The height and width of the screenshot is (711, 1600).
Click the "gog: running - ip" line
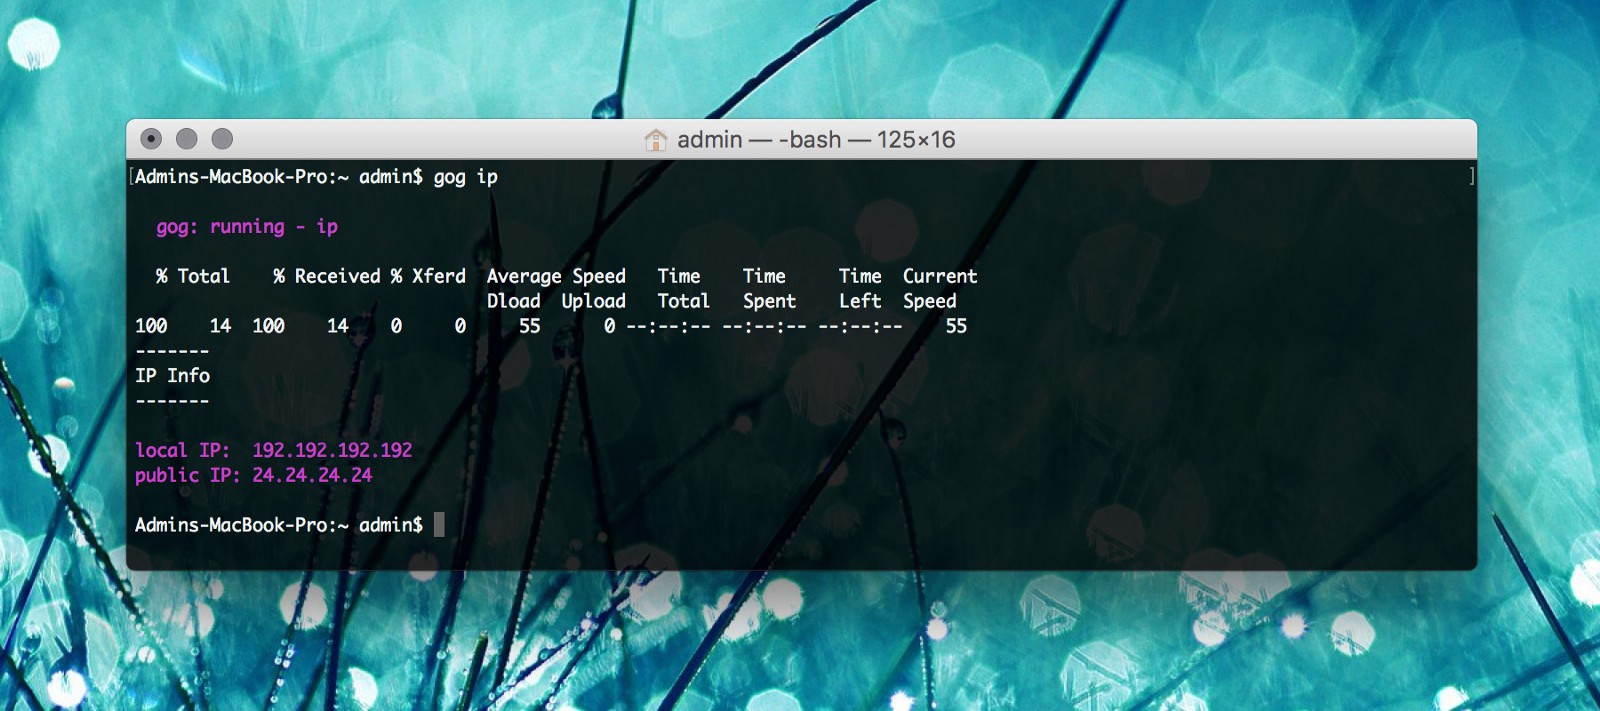point(247,227)
